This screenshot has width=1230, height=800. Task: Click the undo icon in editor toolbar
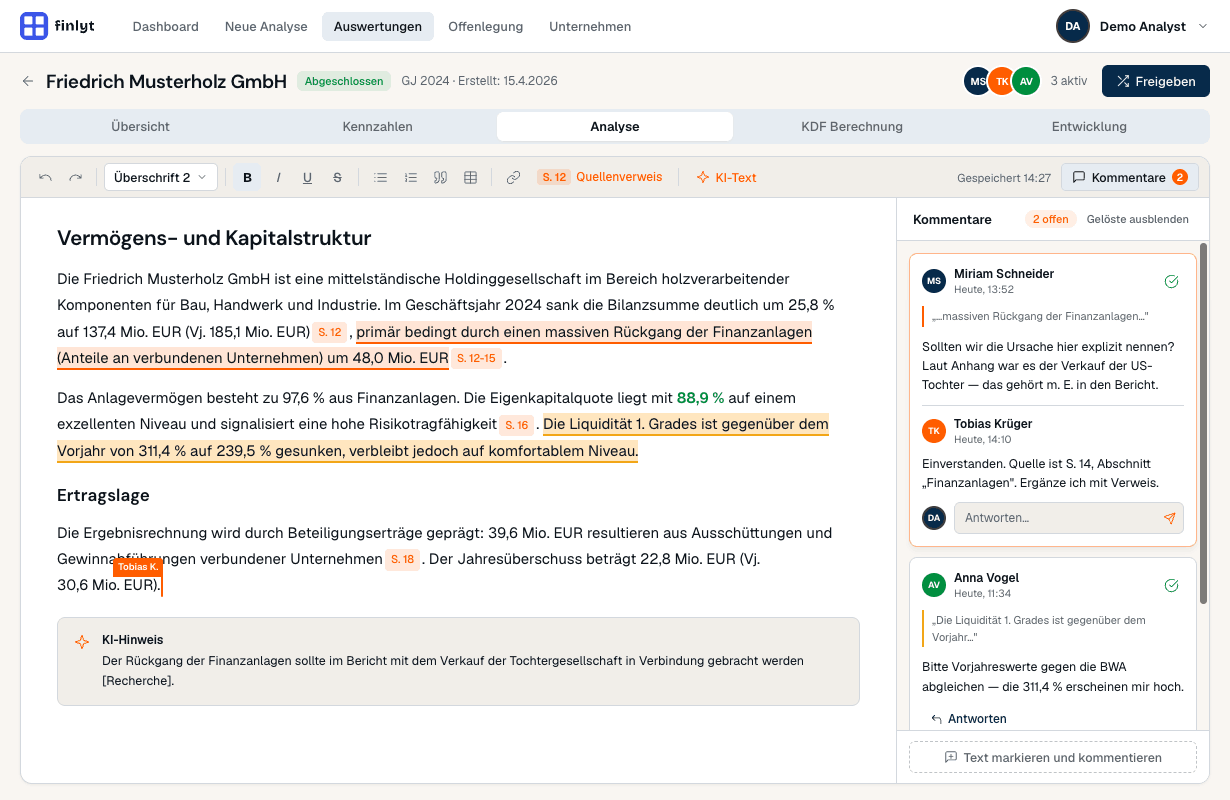click(45, 177)
